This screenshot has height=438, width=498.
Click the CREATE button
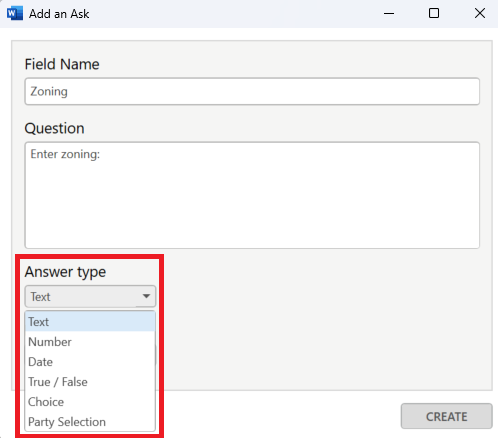446,416
